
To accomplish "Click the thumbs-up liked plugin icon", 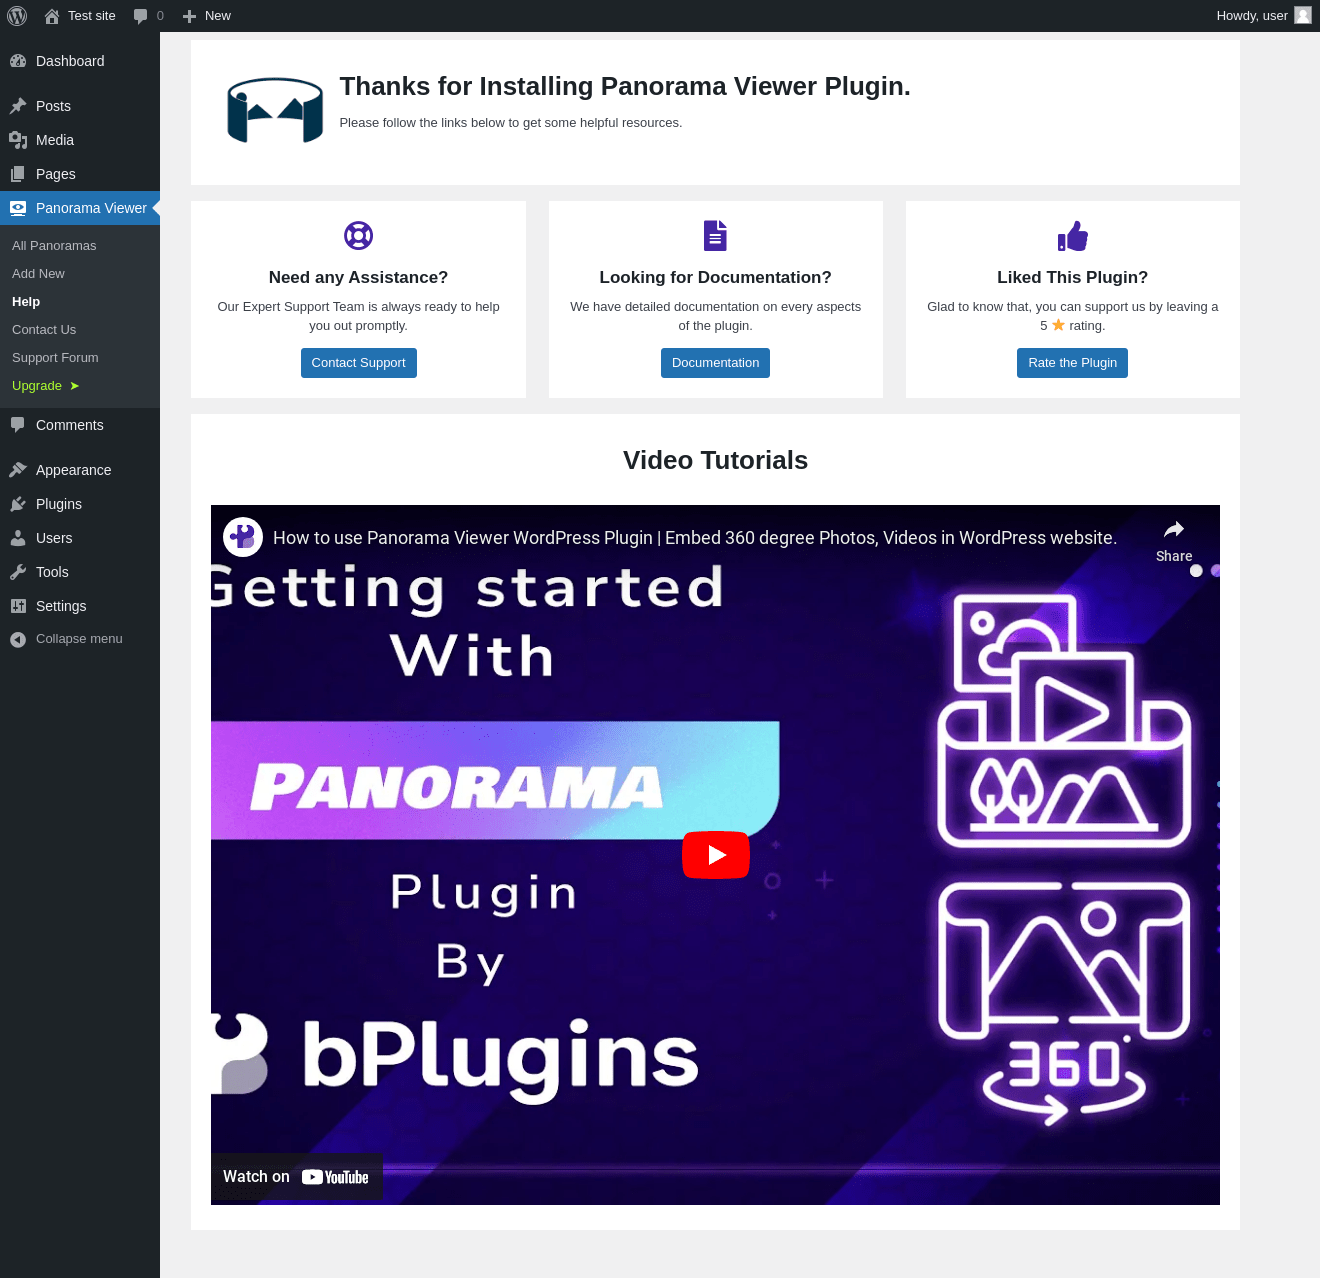I will click(x=1072, y=236).
